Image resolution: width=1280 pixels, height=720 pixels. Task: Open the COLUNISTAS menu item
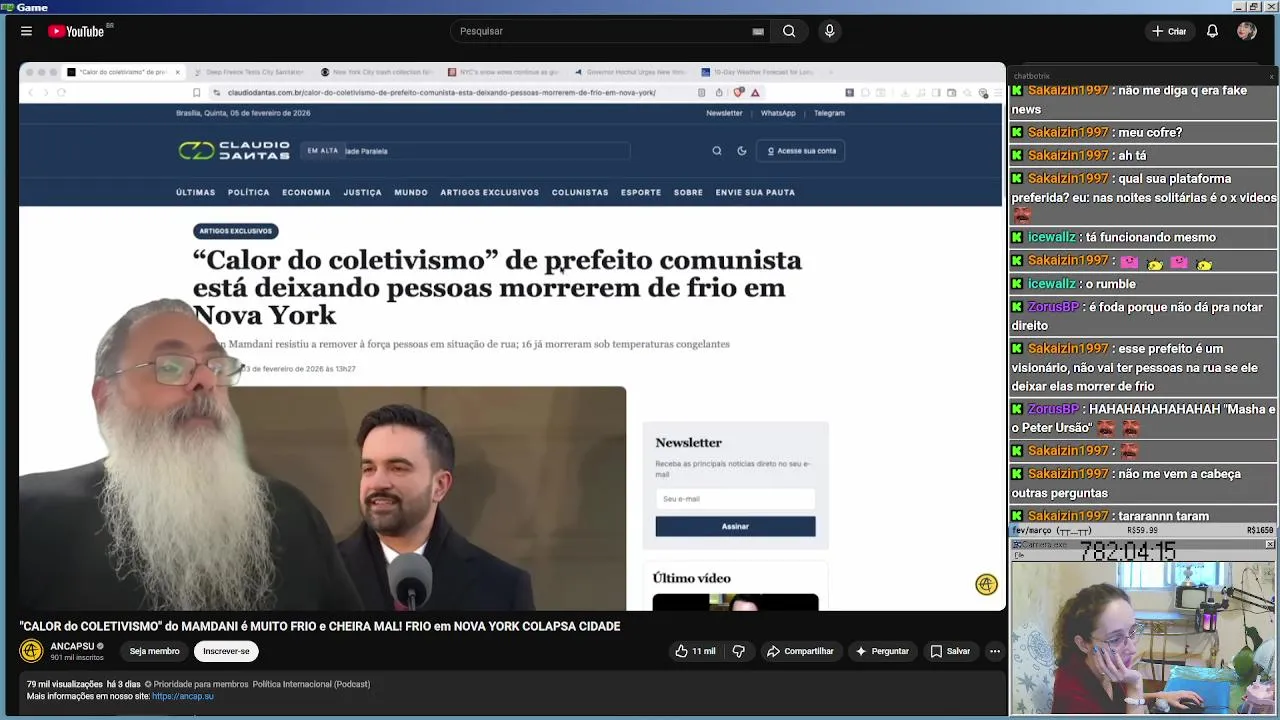(580, 192)
